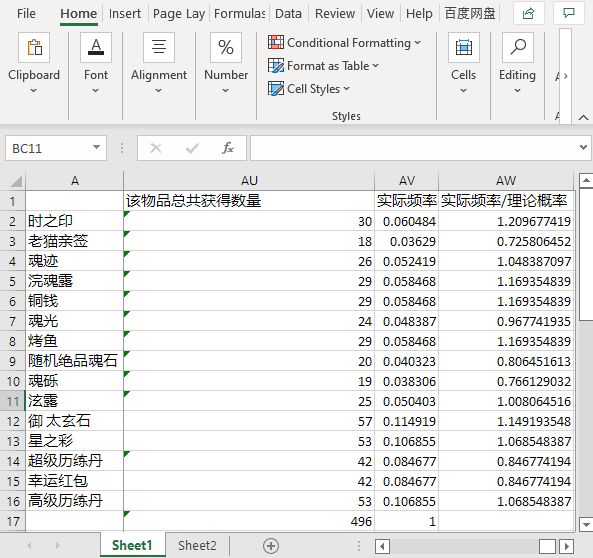The height and width of the screenshot is (558, 593).
Task: Select row 11 header
Action: (x=12, y=401)
